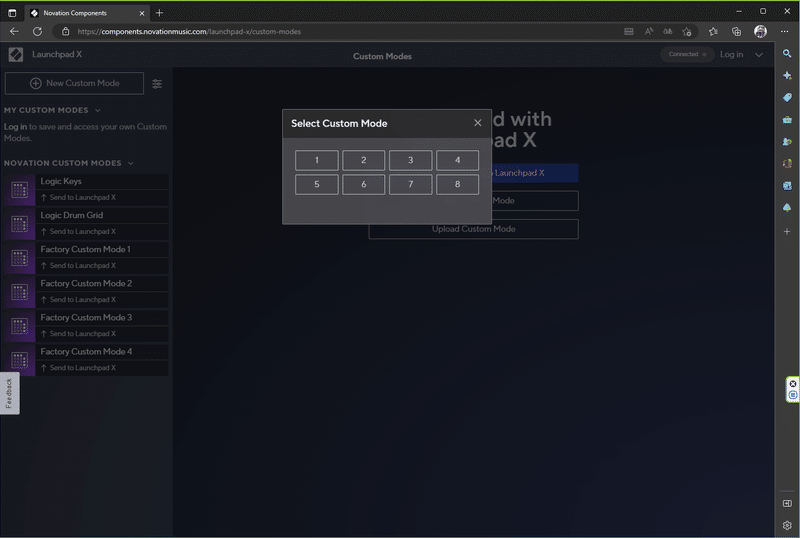
Task: Open the Read aloud icon
Action: [x=648, y=32]
